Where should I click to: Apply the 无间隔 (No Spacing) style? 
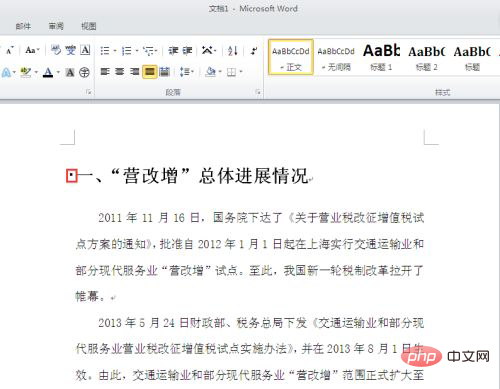point(336,57)
